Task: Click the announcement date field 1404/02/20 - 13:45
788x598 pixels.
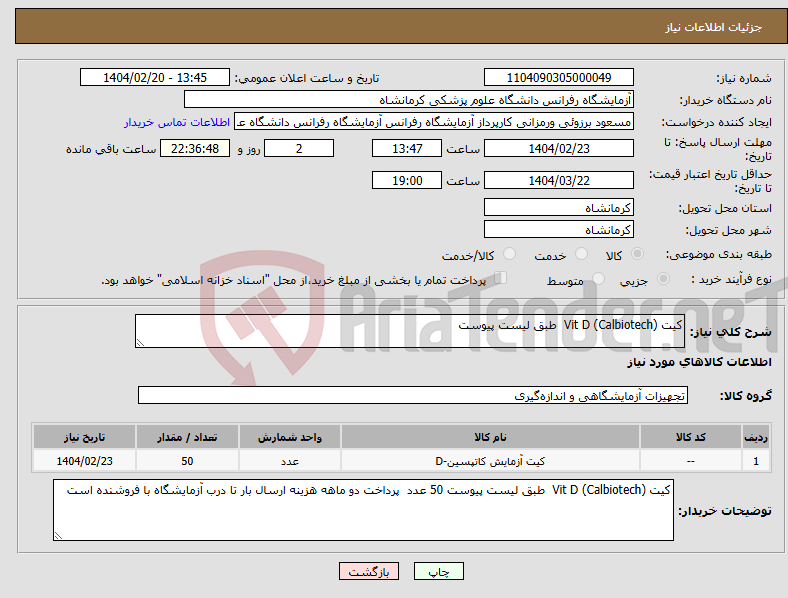Action: (x=155, y=77)
